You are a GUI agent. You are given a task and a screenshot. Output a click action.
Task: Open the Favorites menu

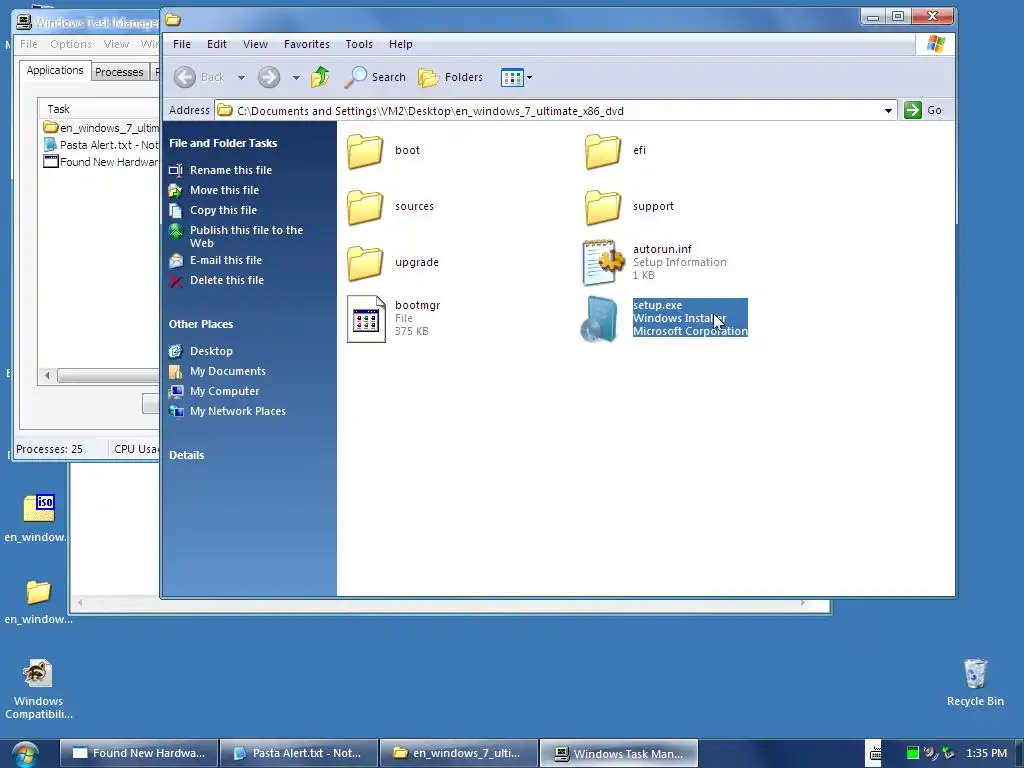coord(306,44)
